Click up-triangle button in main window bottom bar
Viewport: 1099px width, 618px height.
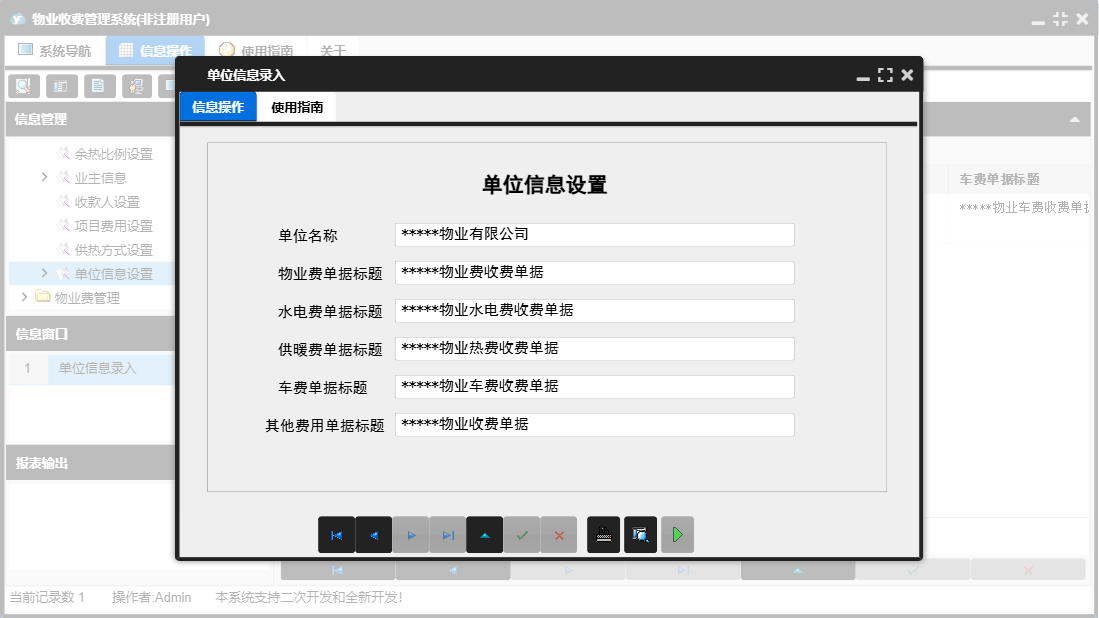point(798,570)
